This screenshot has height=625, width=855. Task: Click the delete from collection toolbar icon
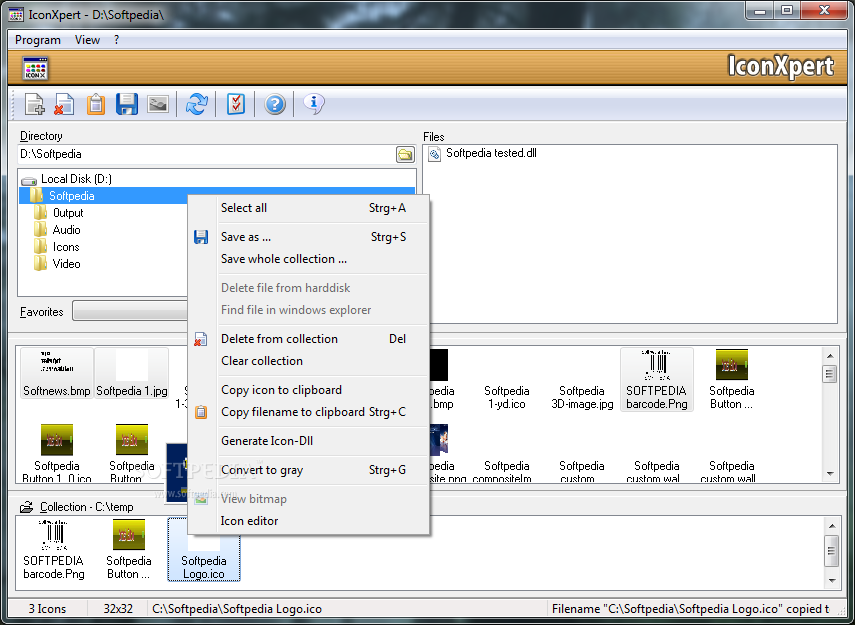[x=64, y=104]
